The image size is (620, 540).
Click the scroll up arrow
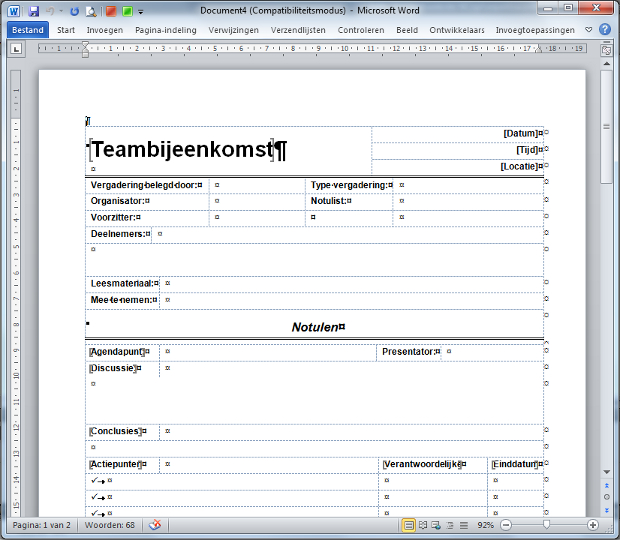pyautogui.click(x=606, y=63)
